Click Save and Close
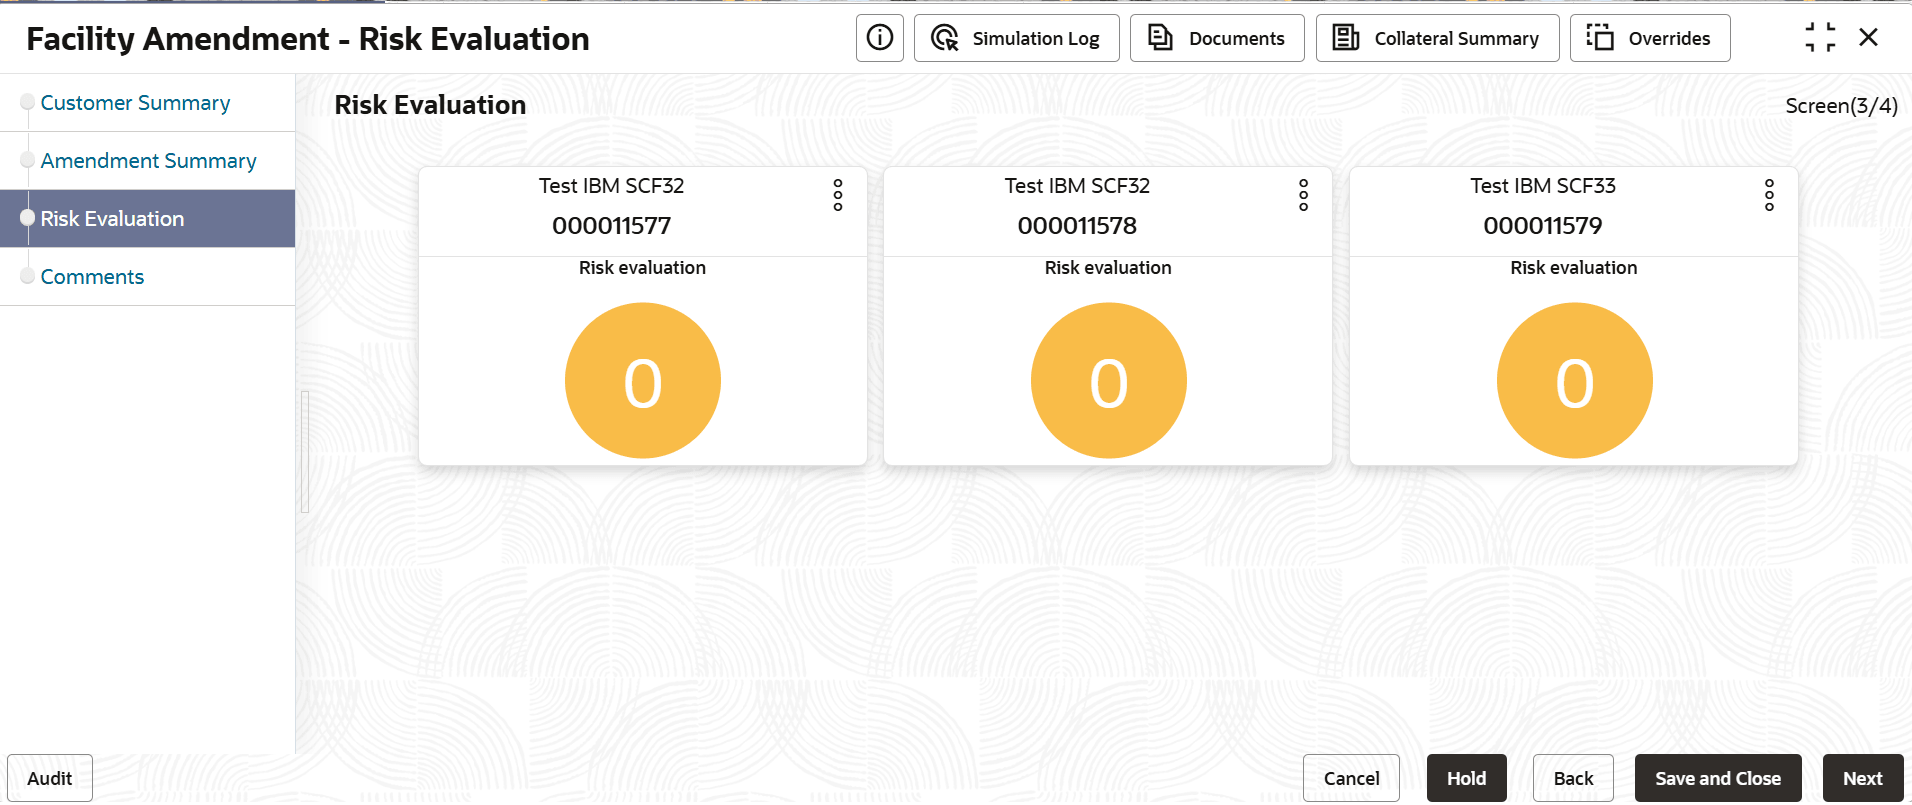This screenshot has width=1912, height=805. 1718,778
